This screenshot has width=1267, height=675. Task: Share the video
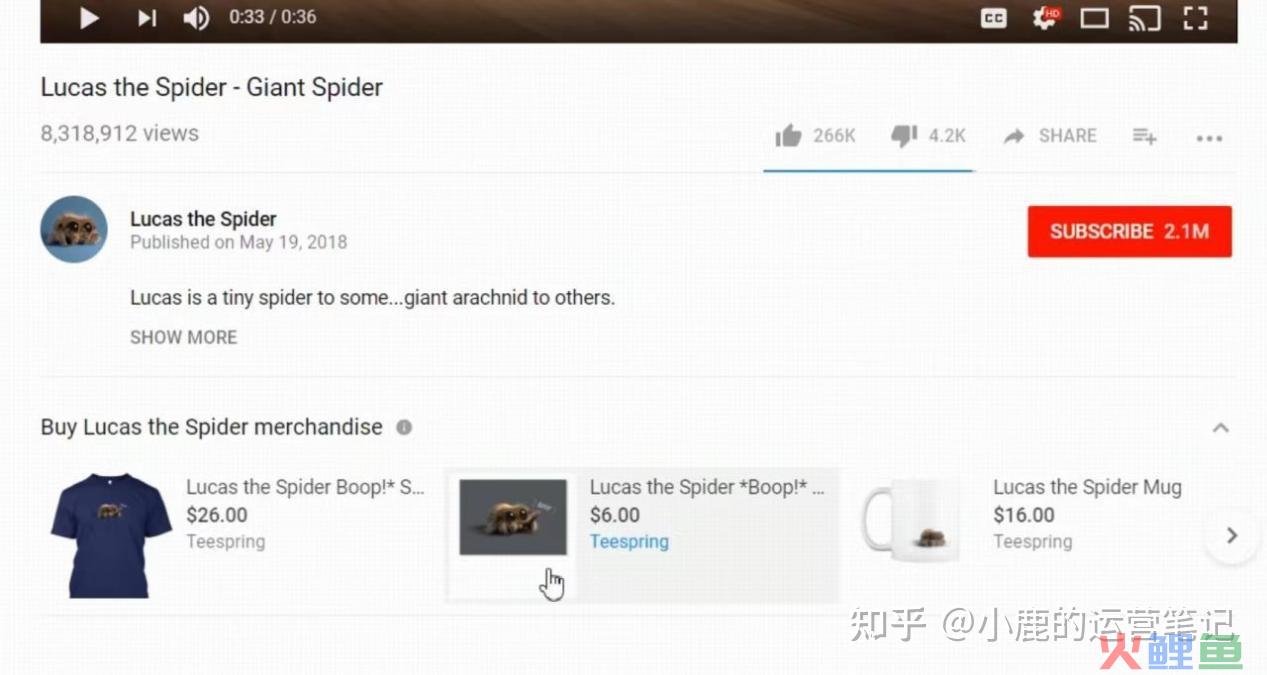tap(1050, 136)
